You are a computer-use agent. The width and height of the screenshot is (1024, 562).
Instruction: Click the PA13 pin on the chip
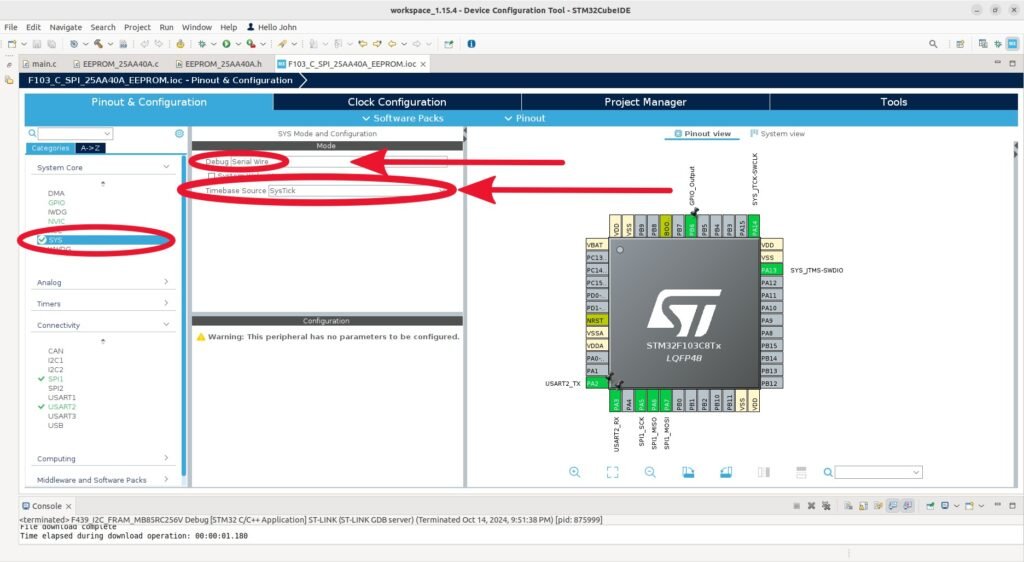click(x=771, y=270)
